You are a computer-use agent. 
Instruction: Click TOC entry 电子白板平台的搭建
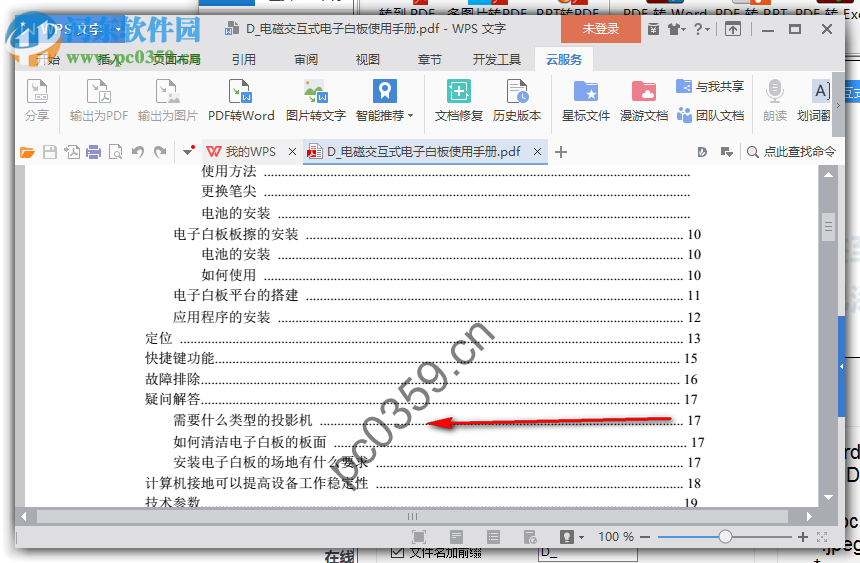point(236,295)
